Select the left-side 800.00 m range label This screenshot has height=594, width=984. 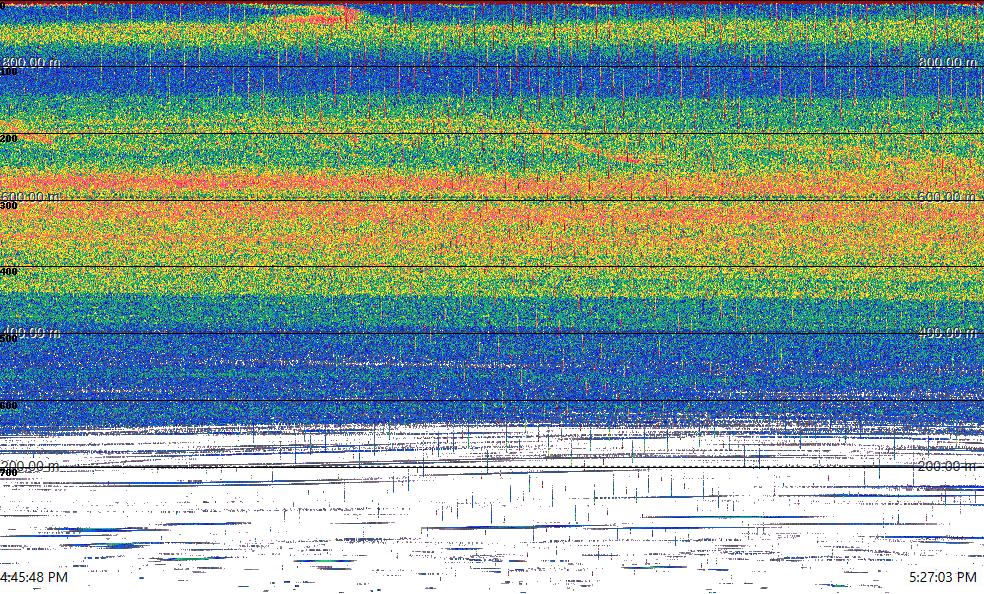(31, 61)
